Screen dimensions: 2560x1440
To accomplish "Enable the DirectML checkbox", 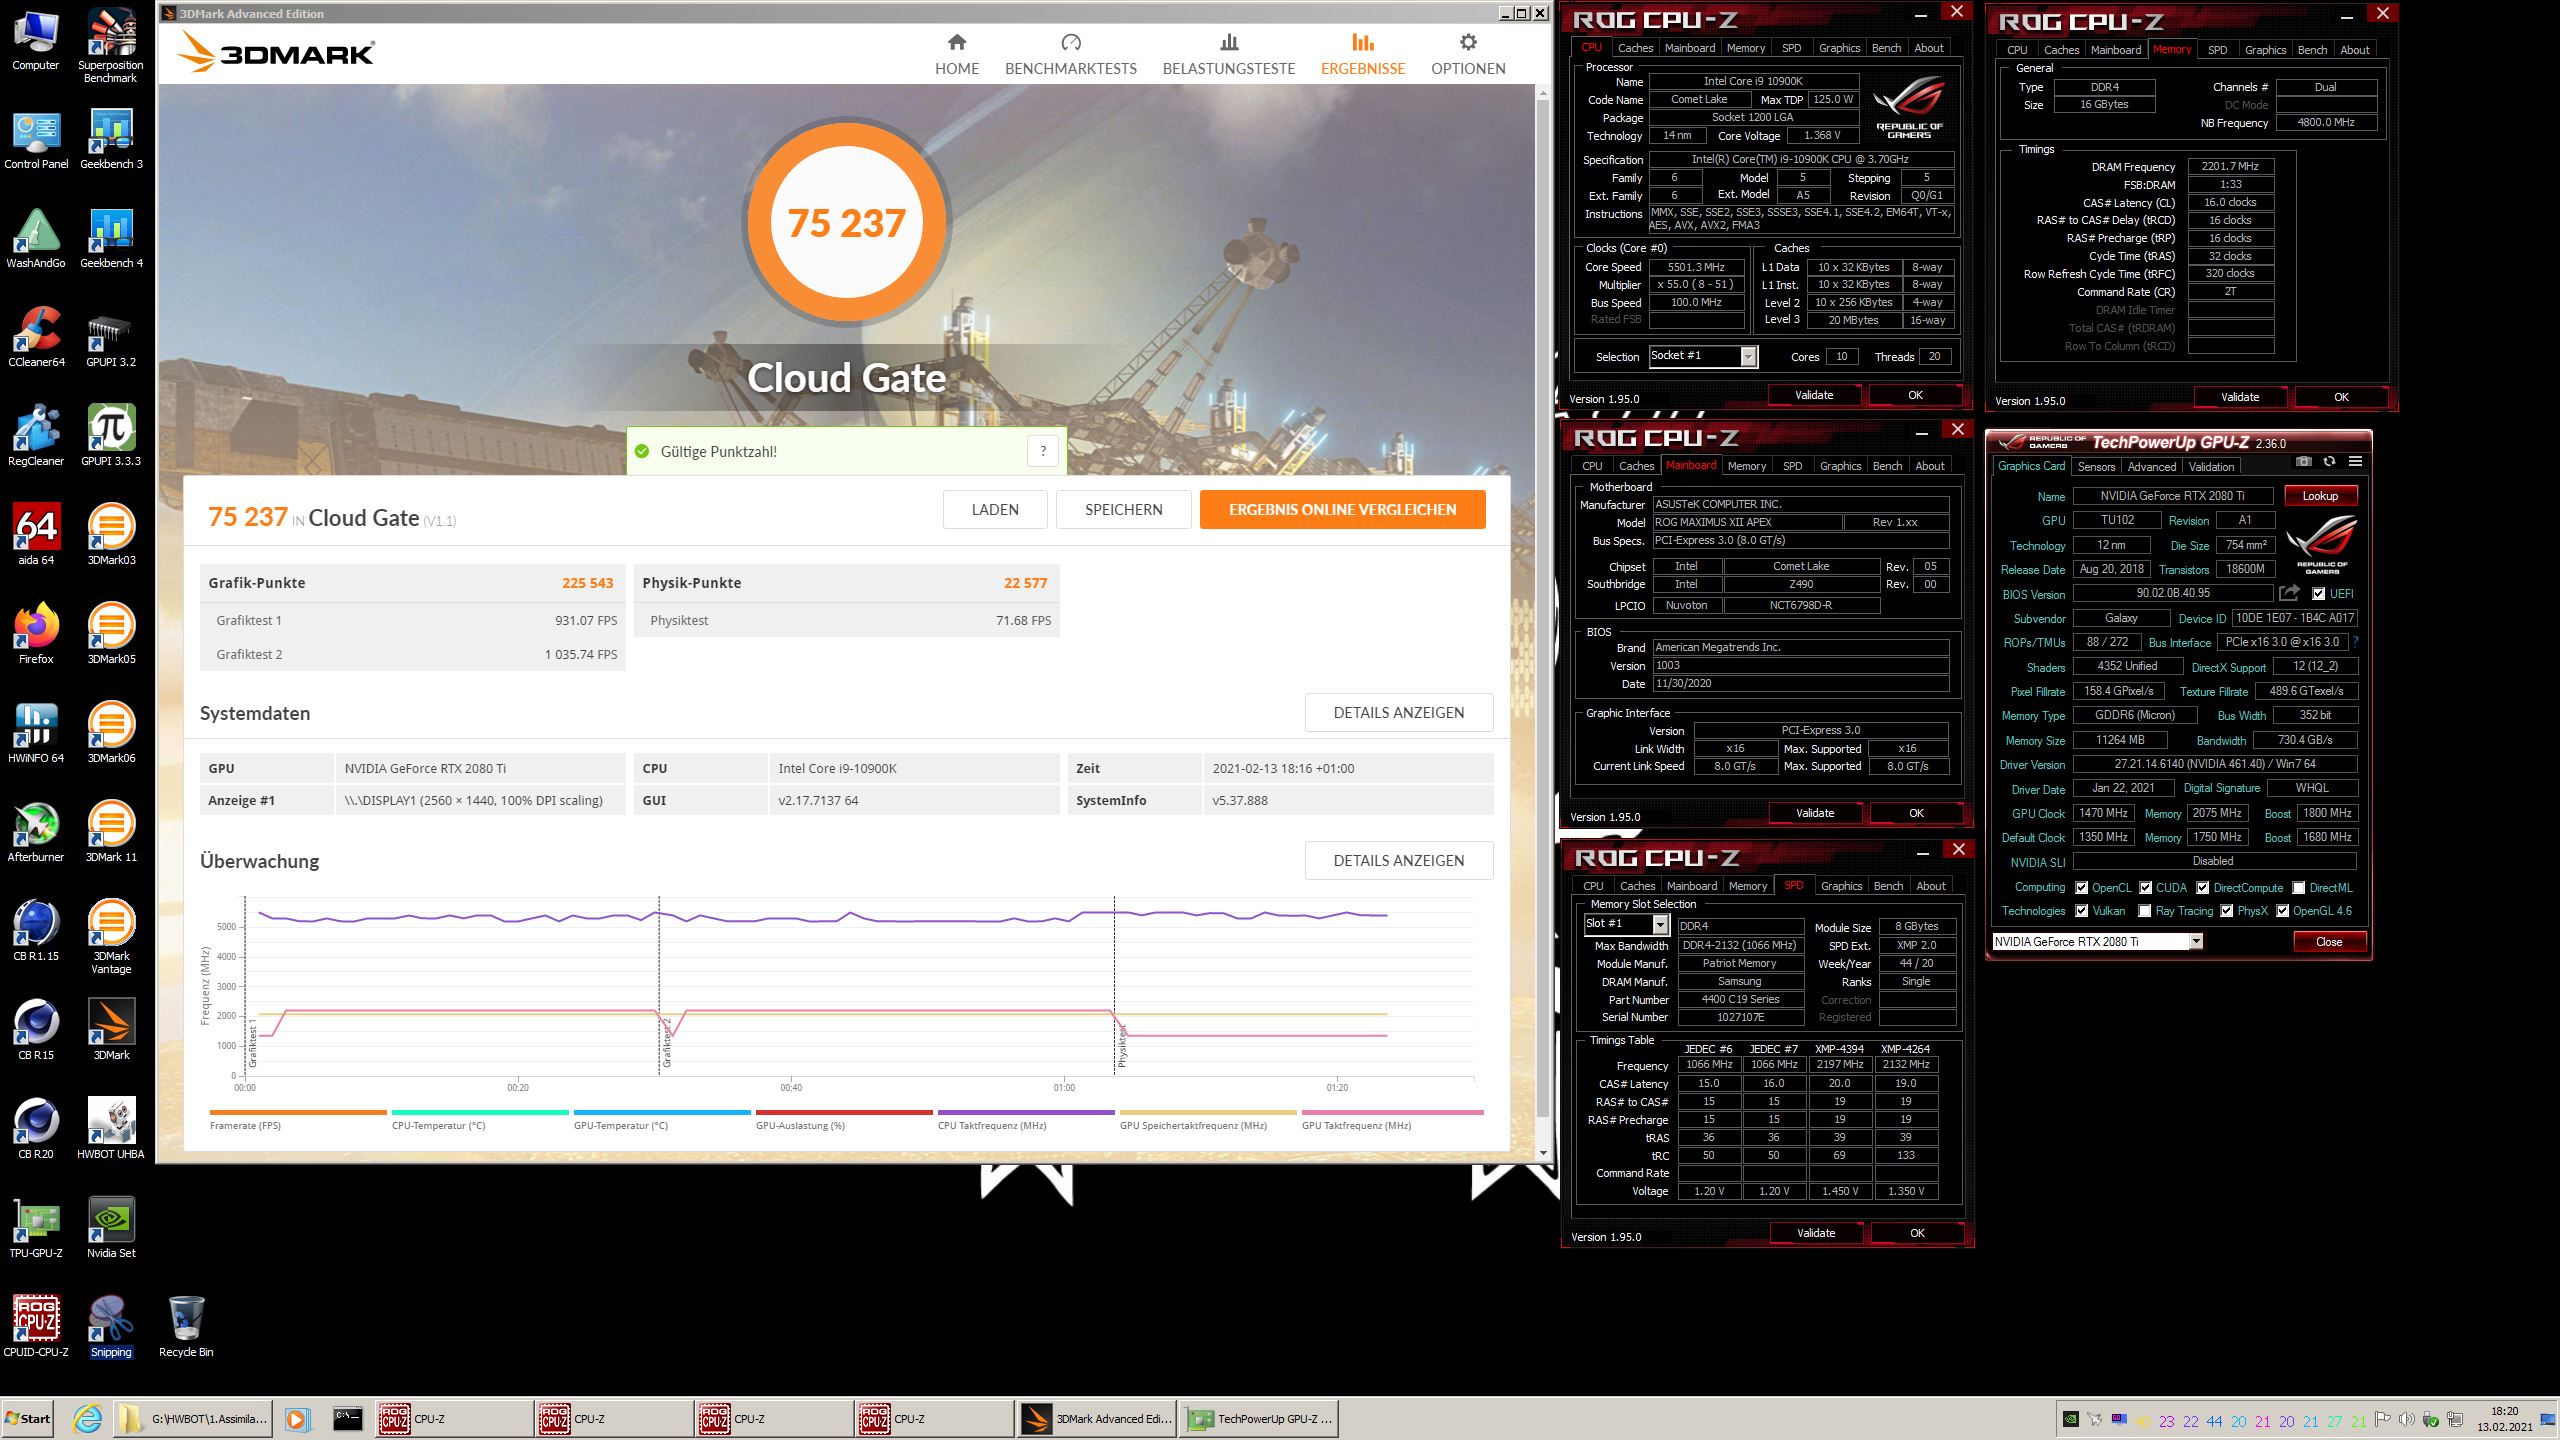I will (x=2299, y=887).
